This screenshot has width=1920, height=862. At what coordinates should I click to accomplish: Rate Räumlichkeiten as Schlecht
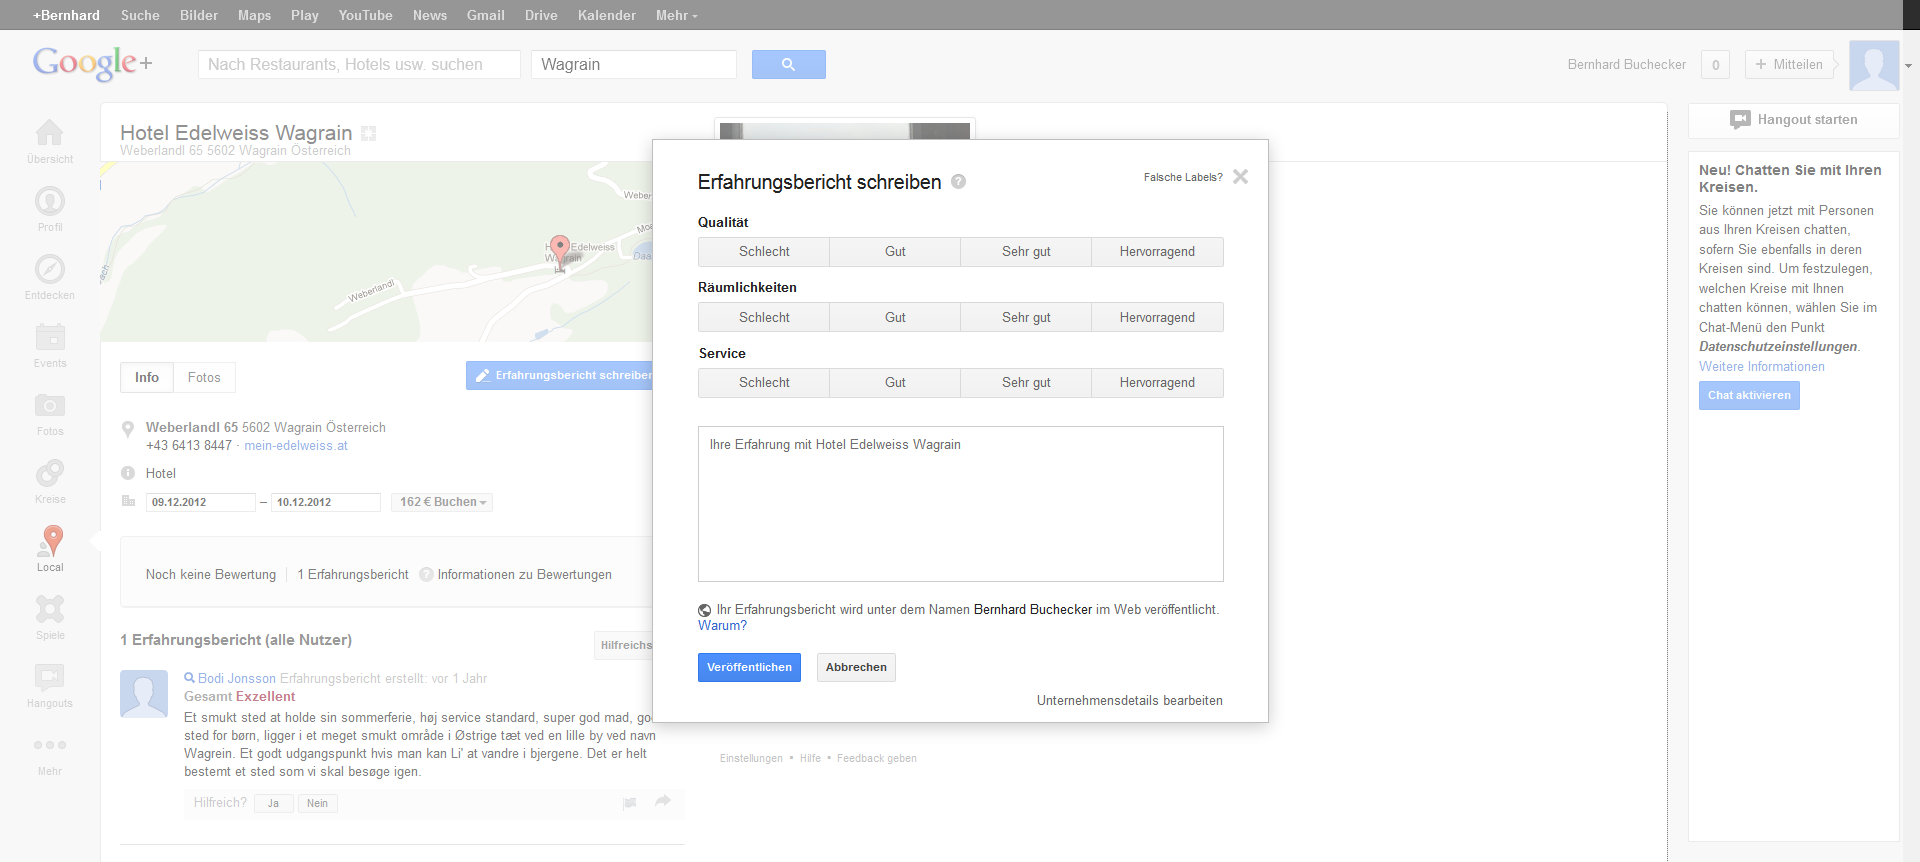coord(764,317)
